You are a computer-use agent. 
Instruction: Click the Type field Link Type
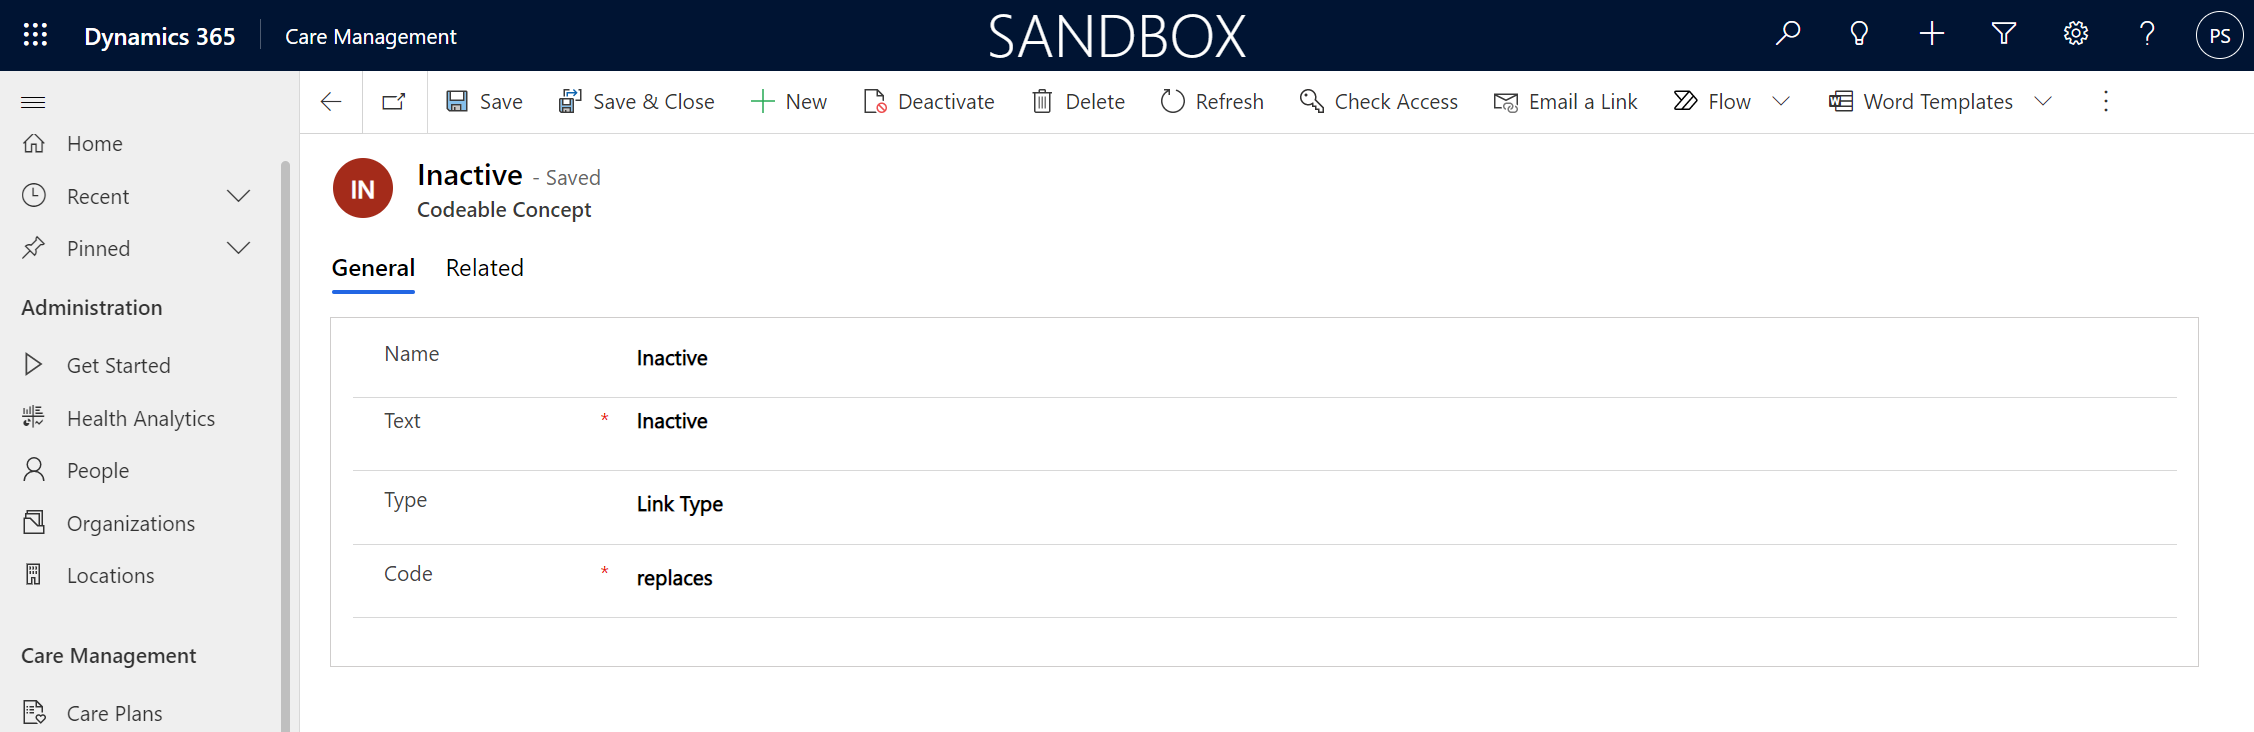tap(680, 504)
